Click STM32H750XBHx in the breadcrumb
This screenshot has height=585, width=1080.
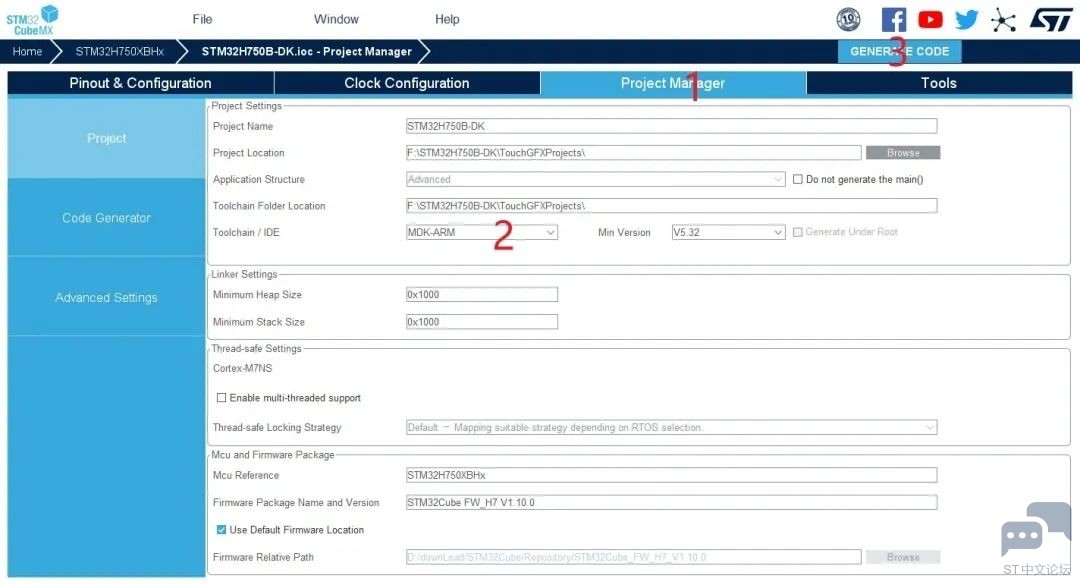click(x=120, y=51)
